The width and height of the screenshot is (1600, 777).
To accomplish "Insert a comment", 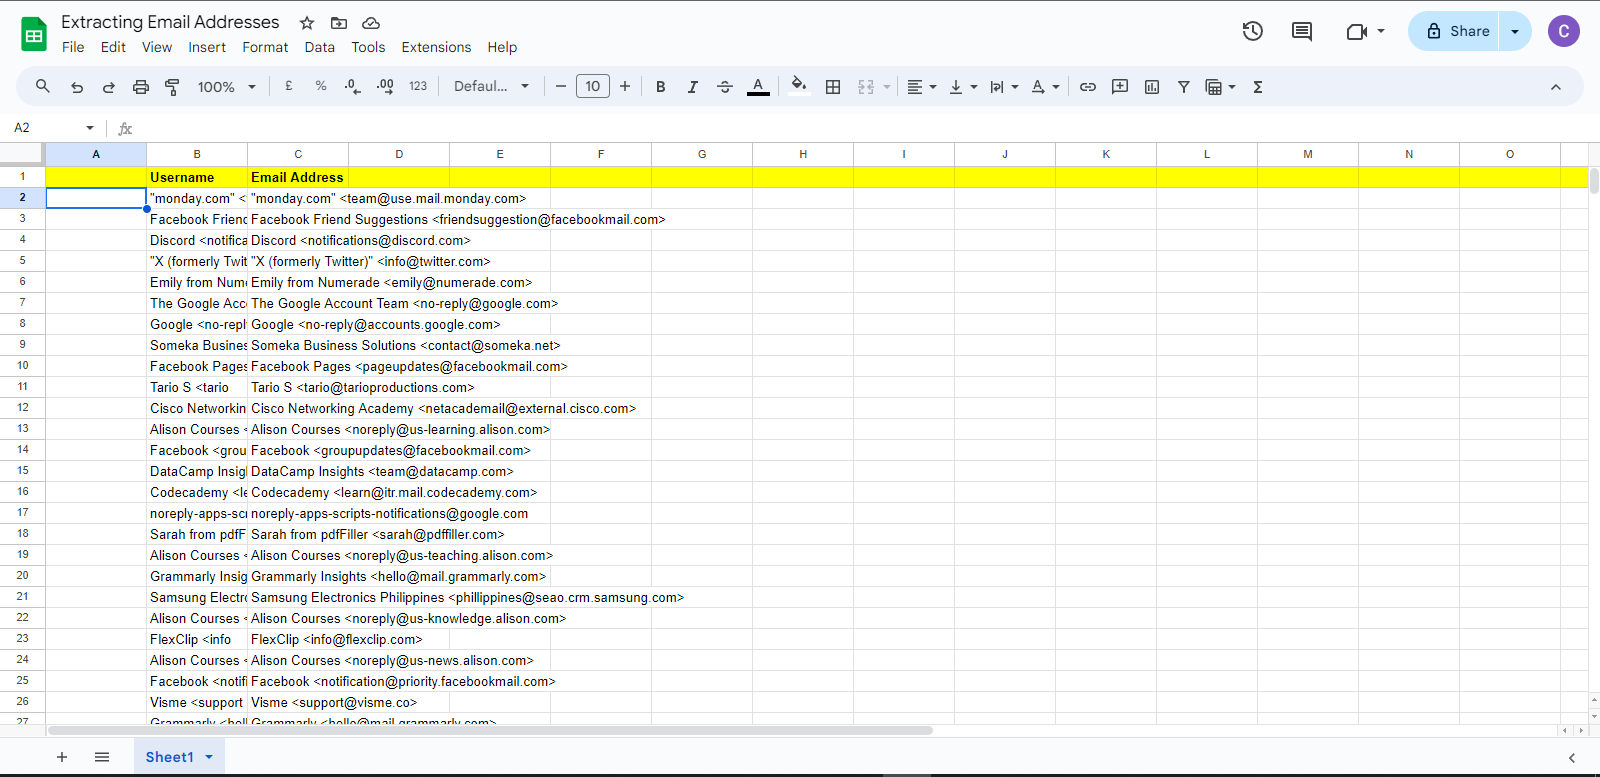I will point(1120,87).
